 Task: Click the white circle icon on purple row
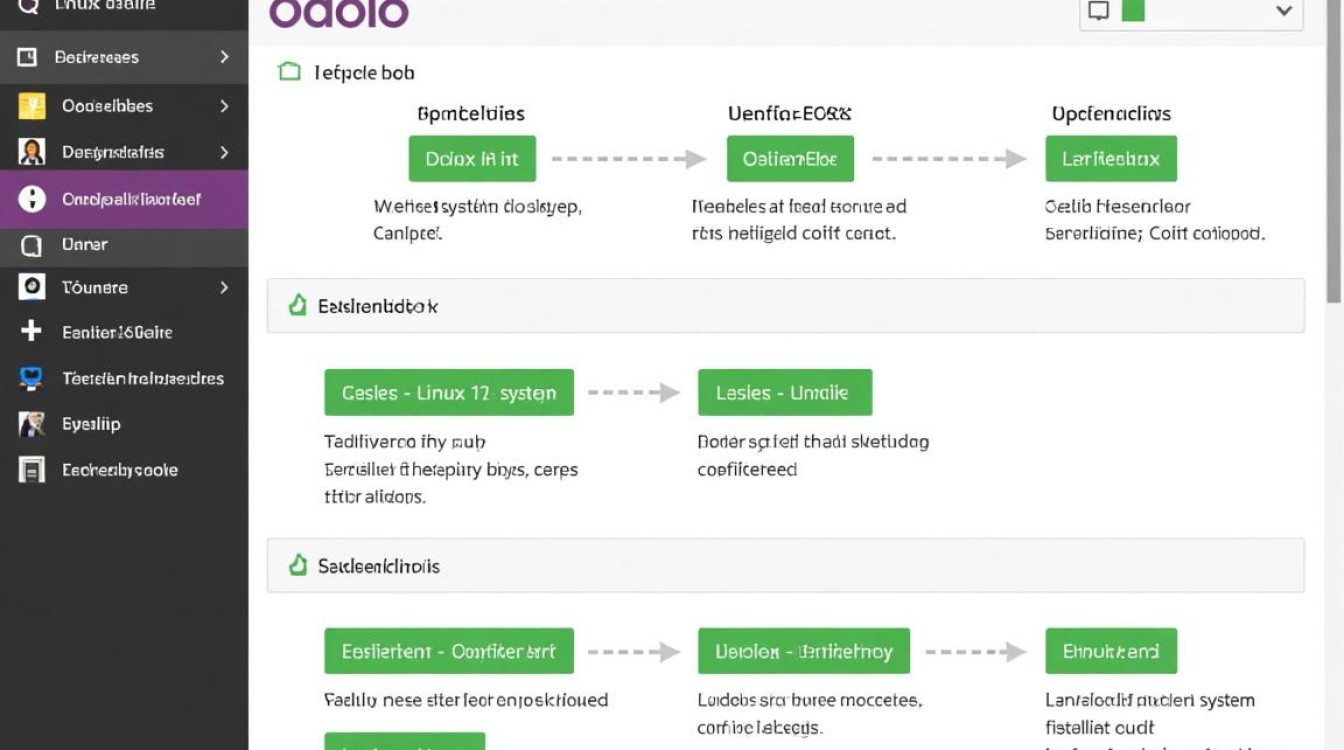(32, 199)
